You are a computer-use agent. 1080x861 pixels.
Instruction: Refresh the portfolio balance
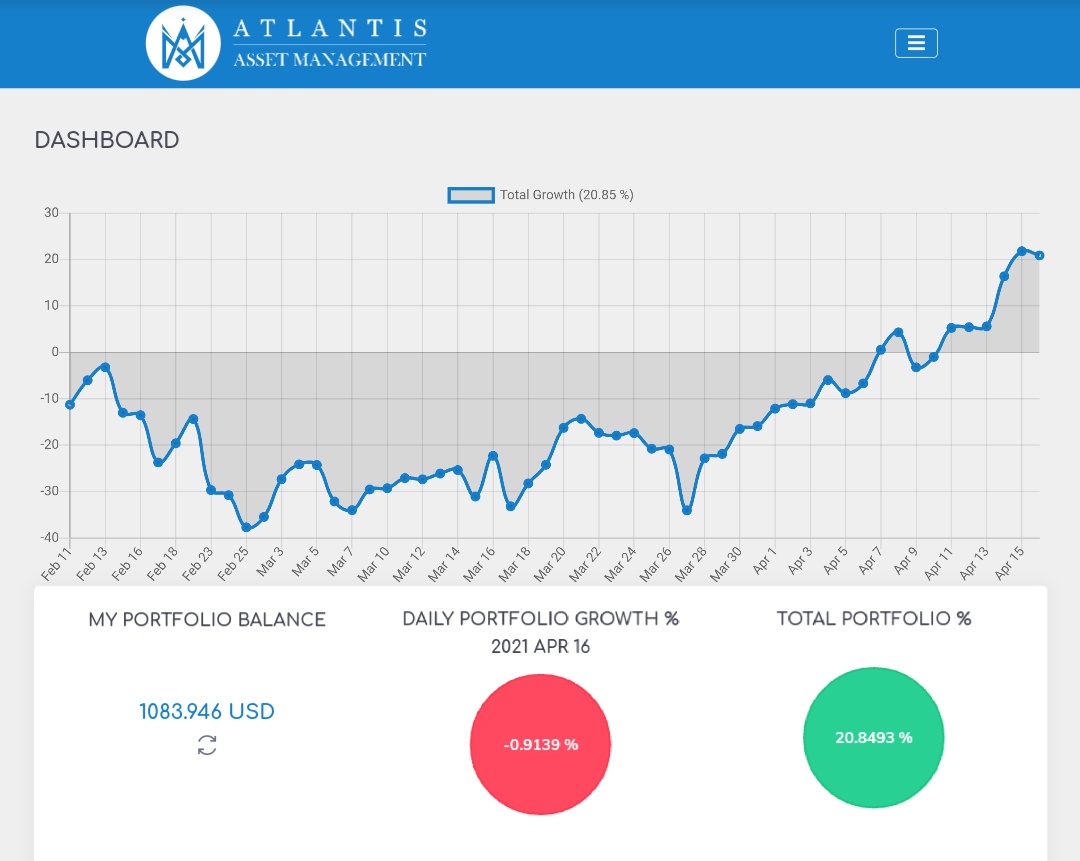pyautogui.click(x=207, y=745)
